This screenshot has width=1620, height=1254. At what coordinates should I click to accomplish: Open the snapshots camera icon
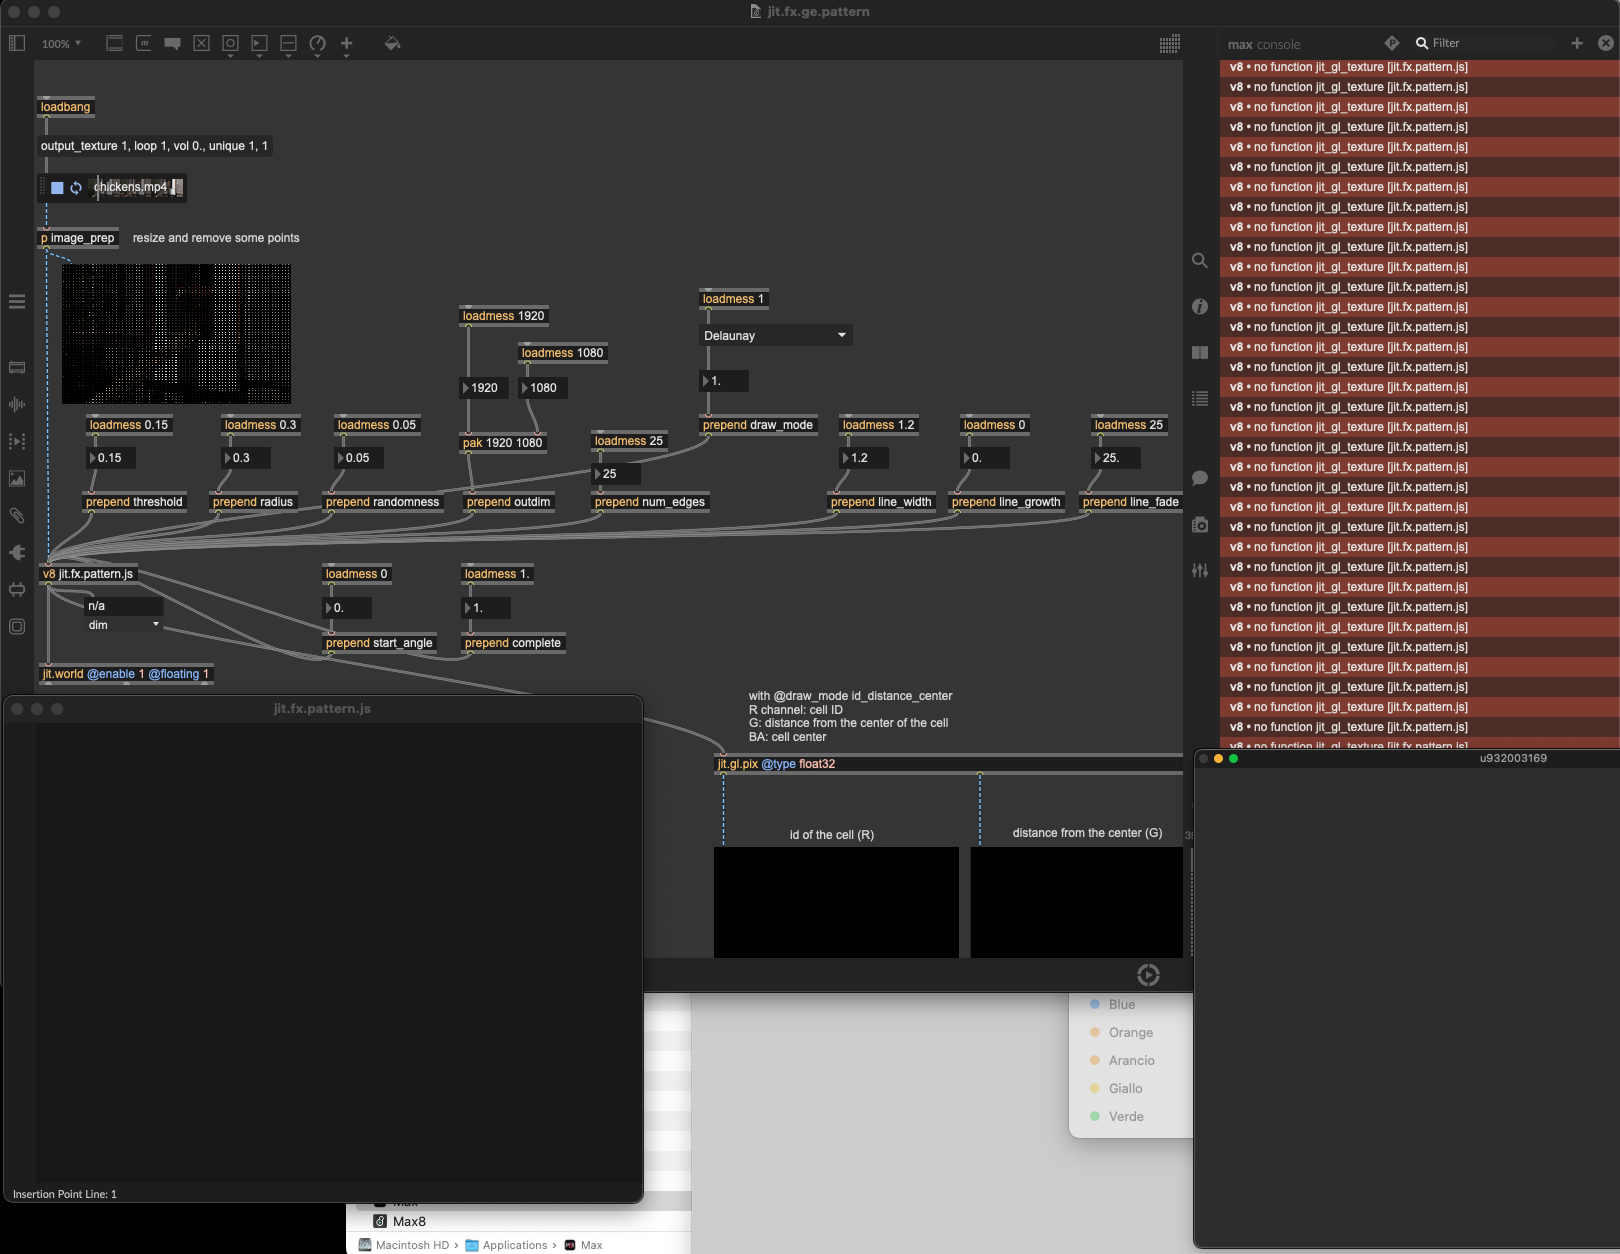coord(1200,525)
